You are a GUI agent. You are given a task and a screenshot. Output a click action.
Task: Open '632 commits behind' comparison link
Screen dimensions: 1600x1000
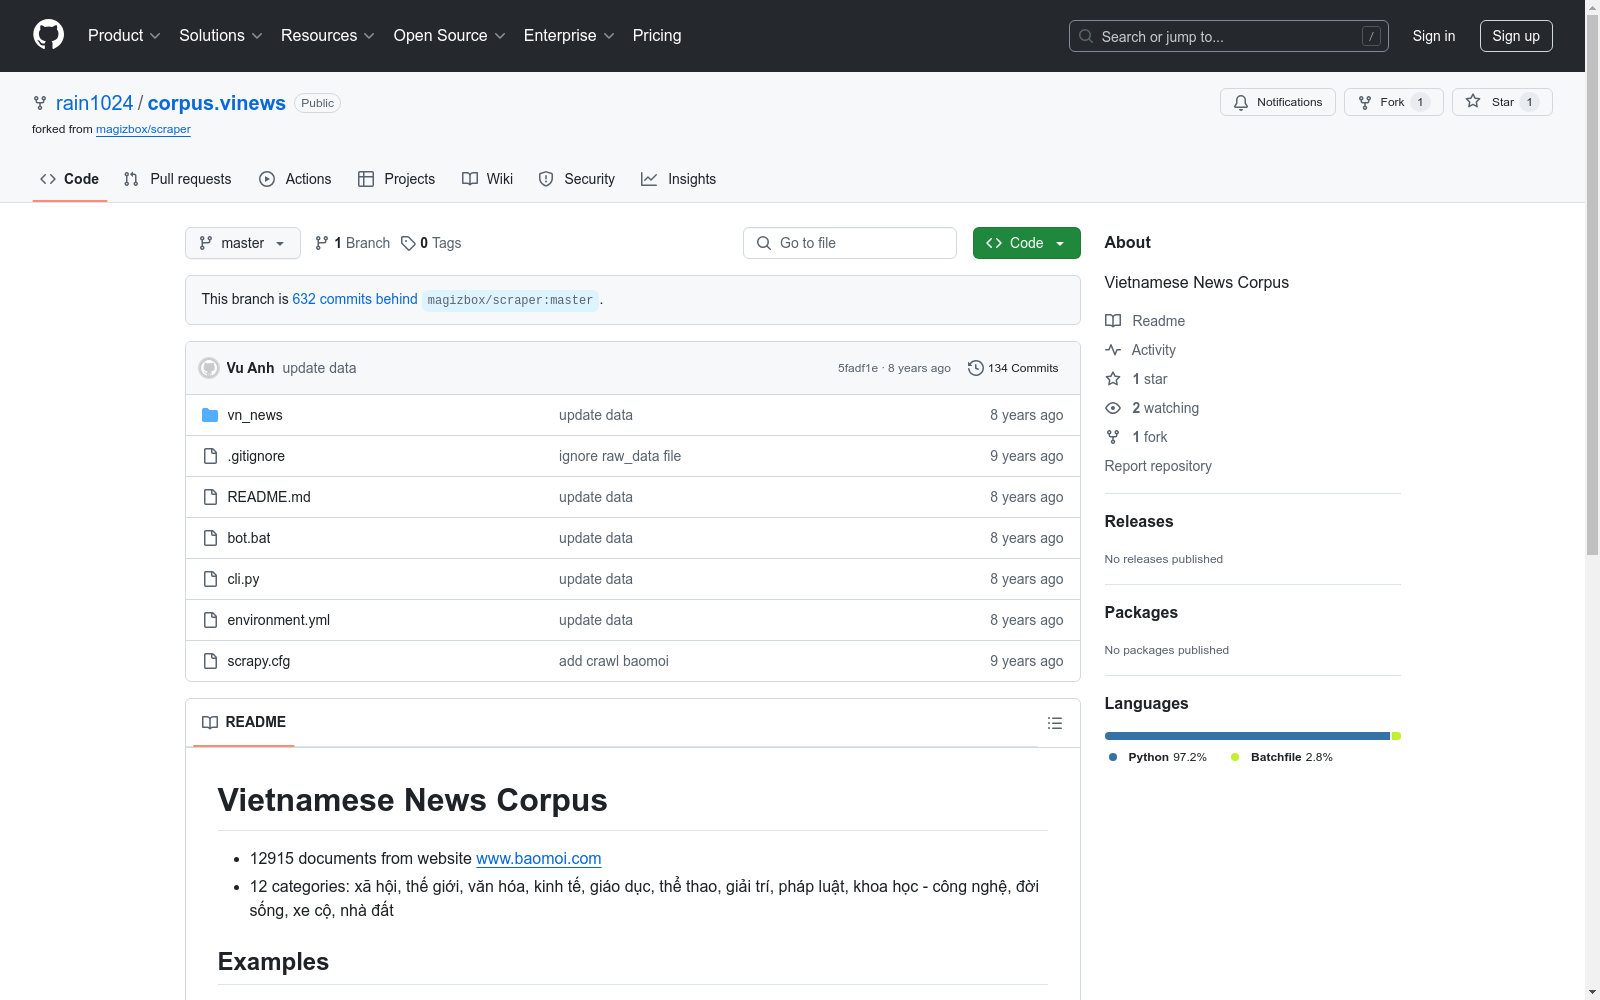coord(355,299)
